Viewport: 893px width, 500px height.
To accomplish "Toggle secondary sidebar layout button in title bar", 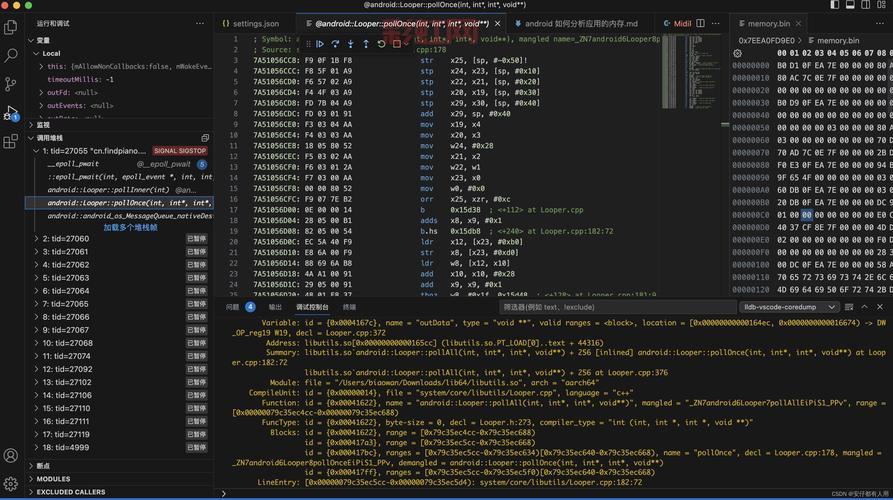I will pyautogui.click(x=866, y=5).
